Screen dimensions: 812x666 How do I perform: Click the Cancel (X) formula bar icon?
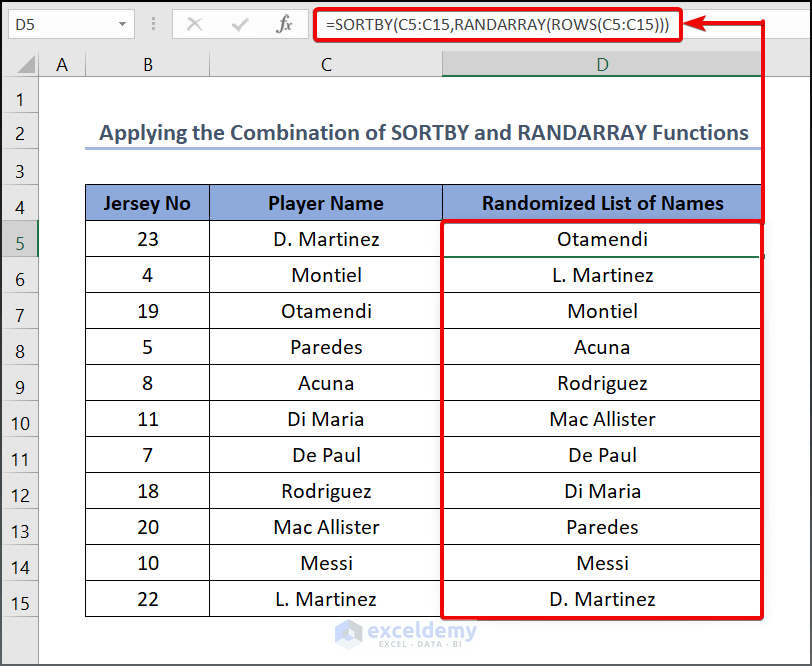pos(195,24)
